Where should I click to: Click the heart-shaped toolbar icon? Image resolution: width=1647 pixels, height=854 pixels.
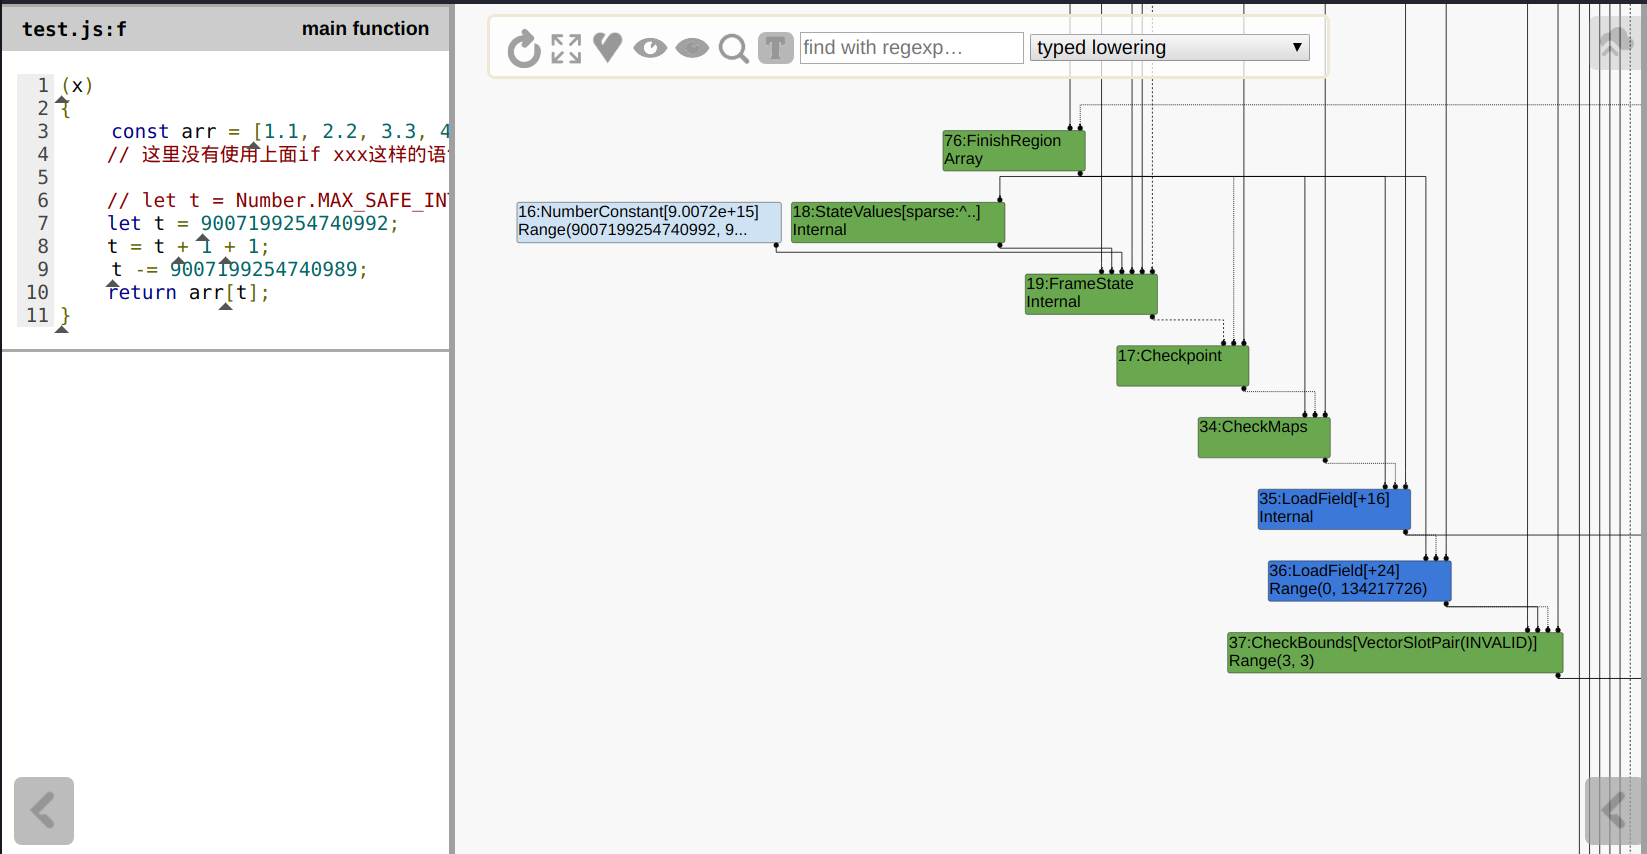tap(607, 47)
